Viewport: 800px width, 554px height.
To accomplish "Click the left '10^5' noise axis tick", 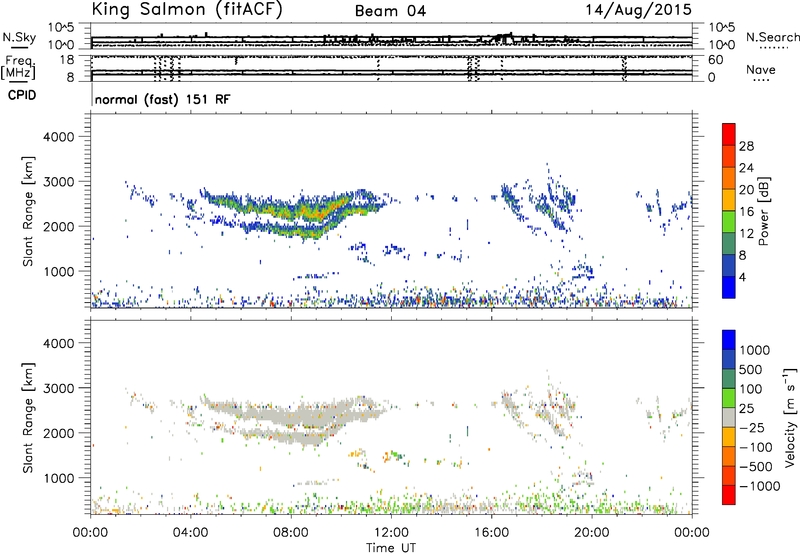I will click(x=61, y=28).
